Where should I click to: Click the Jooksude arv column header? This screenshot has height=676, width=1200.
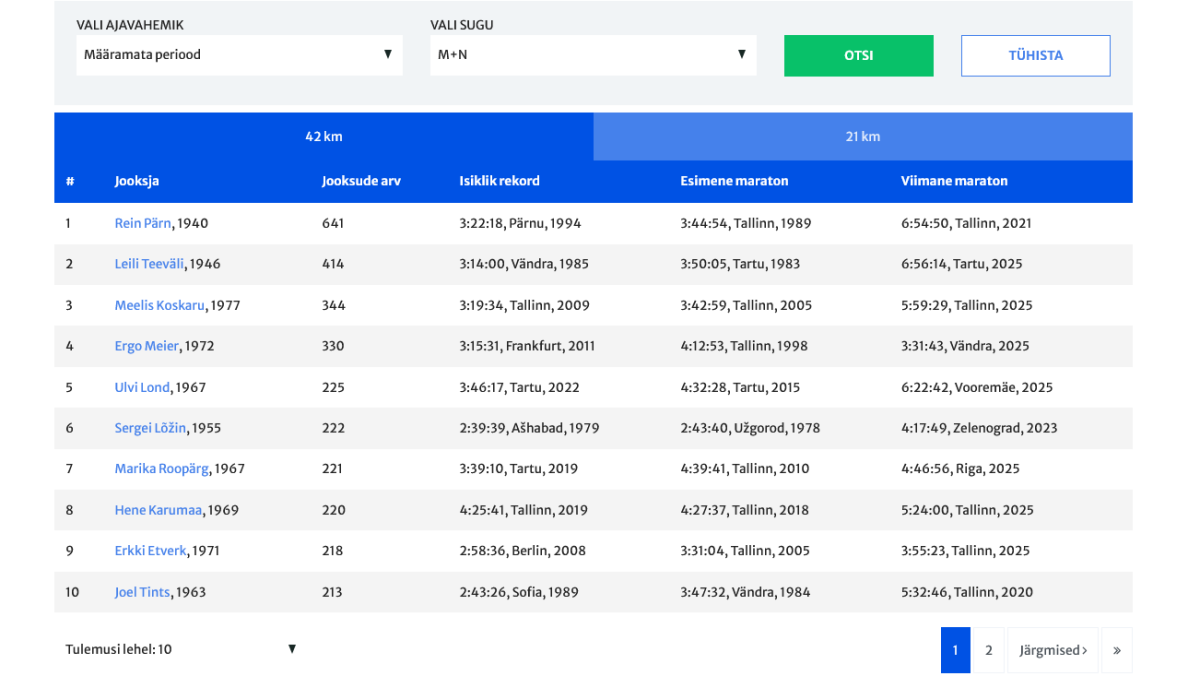pos(361,182)
